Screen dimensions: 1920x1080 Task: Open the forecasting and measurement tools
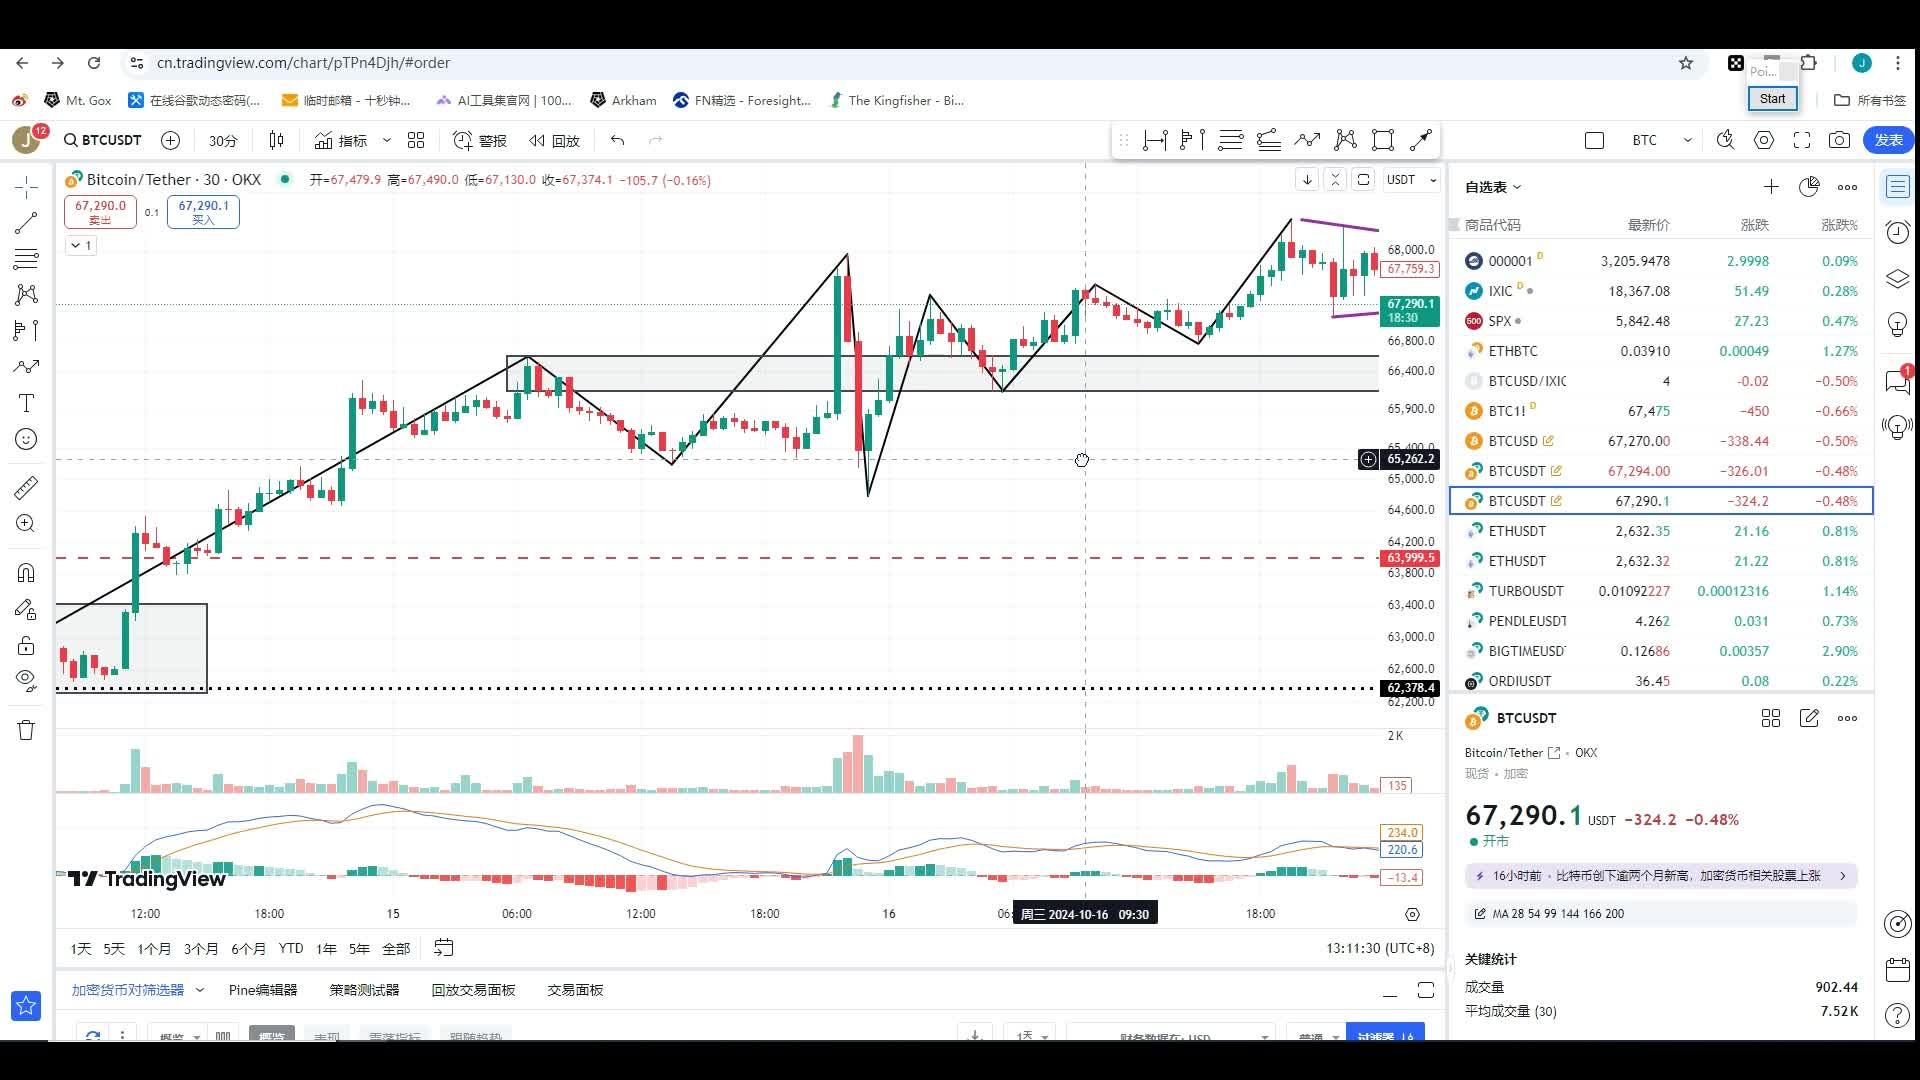tap(26, 331)
